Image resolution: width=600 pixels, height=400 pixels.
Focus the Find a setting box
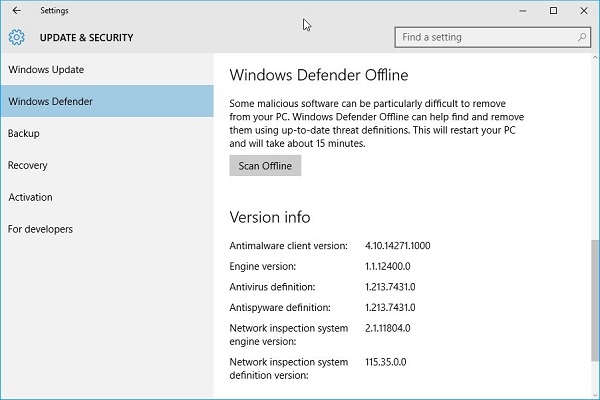493,37
